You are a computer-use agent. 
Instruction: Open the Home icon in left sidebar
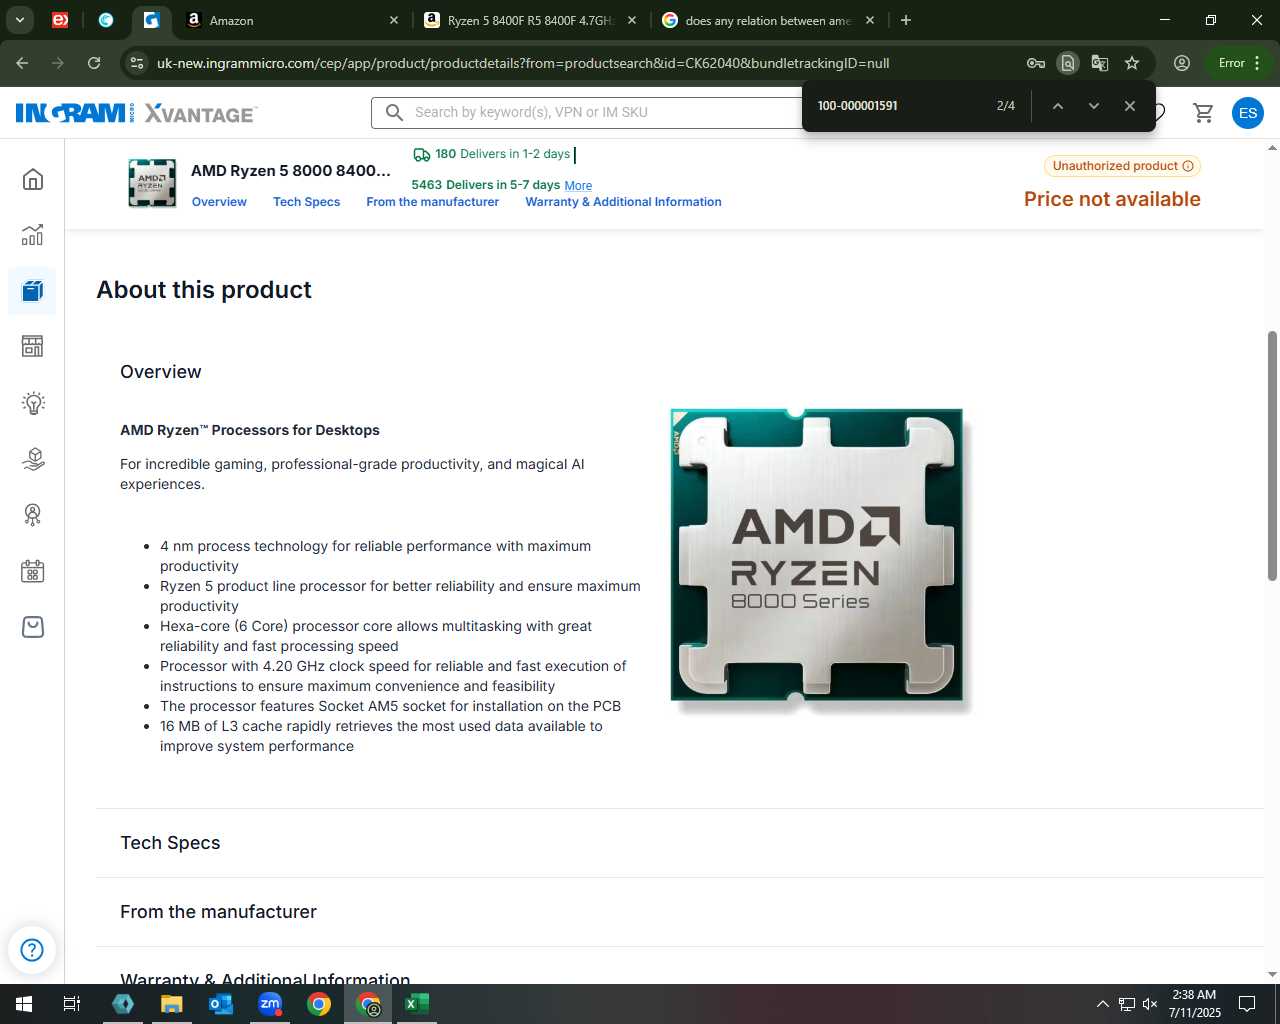33,179
